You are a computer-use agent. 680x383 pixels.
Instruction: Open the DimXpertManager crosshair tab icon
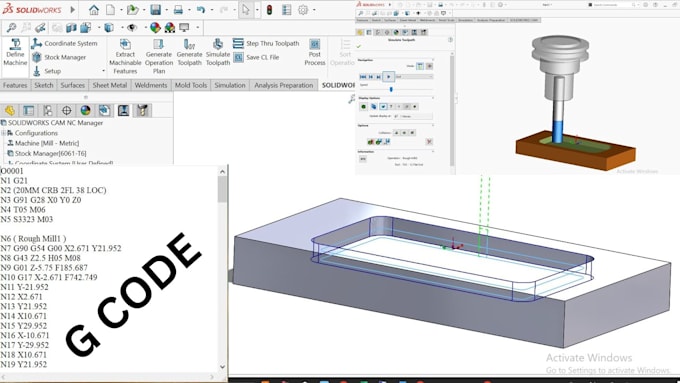[x=66, y=111]
